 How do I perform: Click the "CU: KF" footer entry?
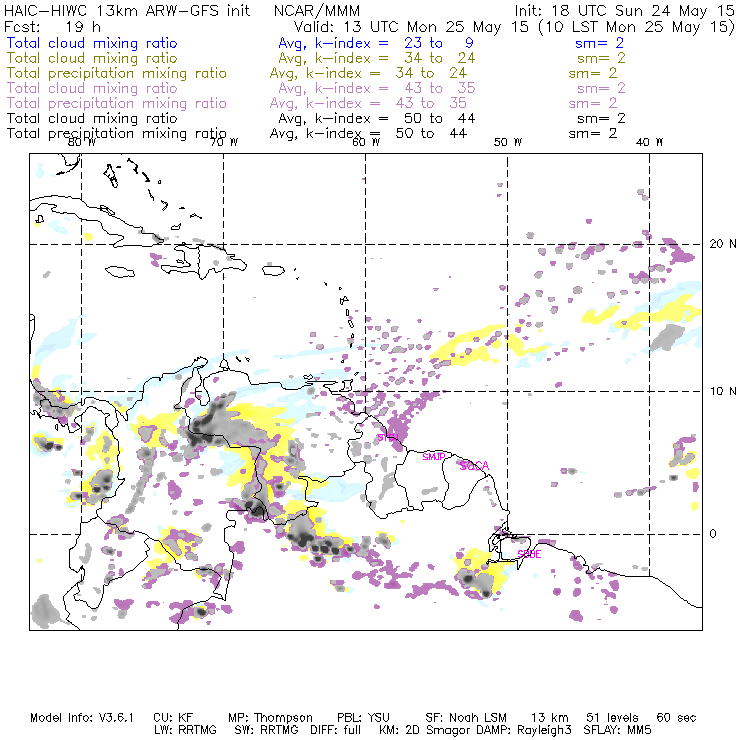click(173, 718)
